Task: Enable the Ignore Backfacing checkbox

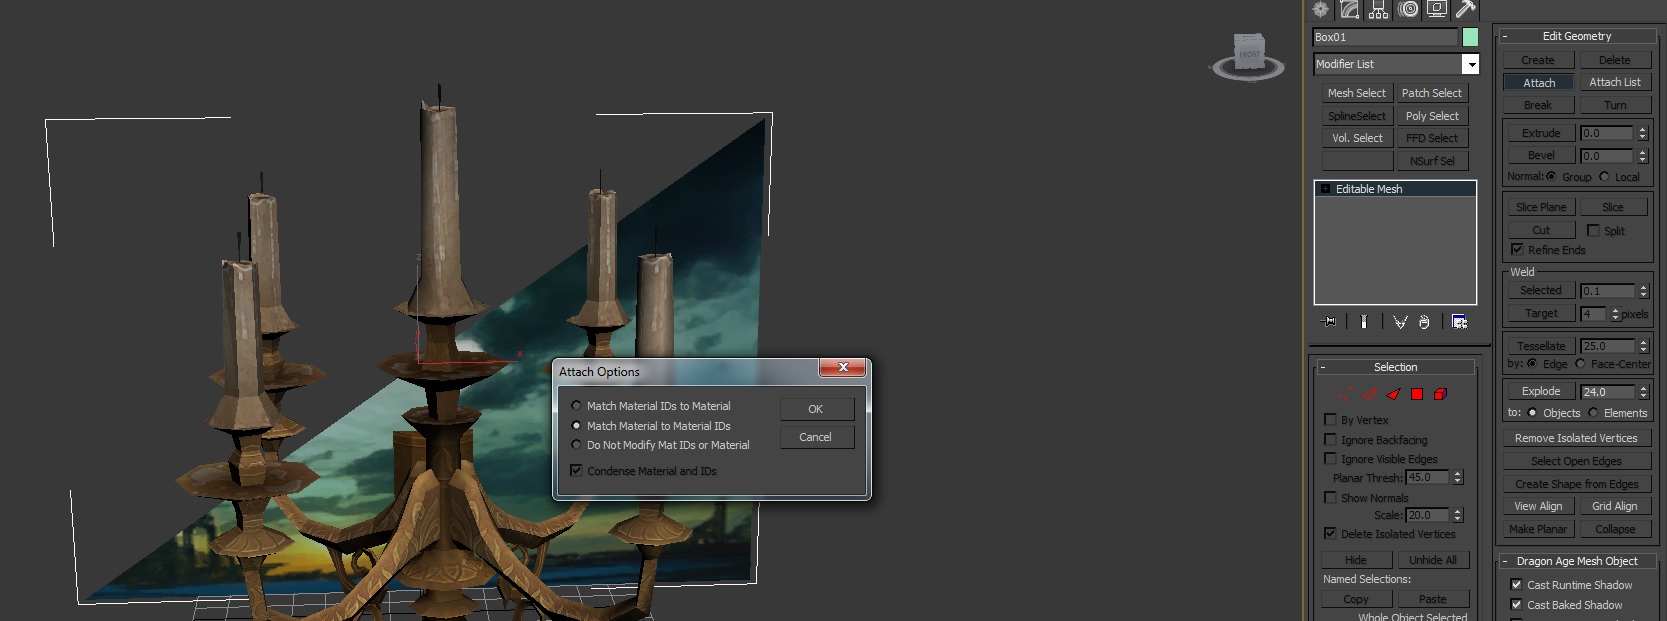Action: click(1330, 440)
